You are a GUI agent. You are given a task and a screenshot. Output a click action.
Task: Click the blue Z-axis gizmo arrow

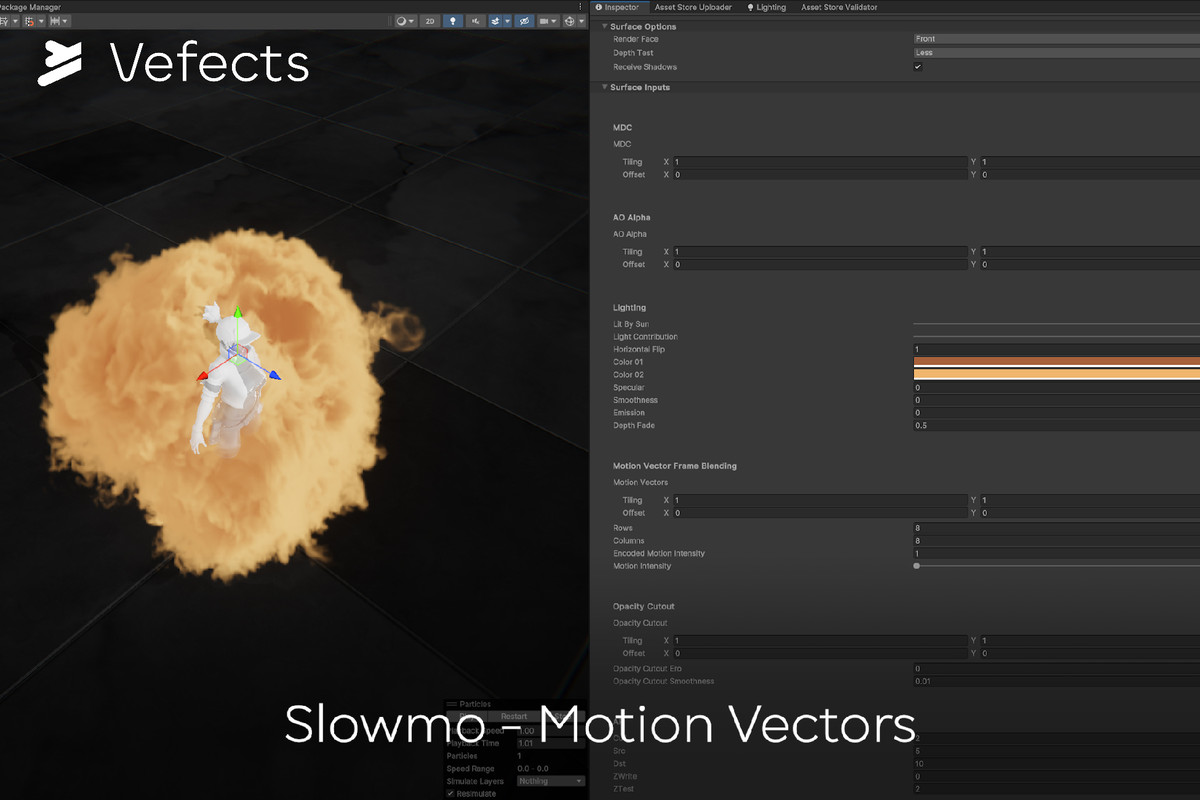274,375
